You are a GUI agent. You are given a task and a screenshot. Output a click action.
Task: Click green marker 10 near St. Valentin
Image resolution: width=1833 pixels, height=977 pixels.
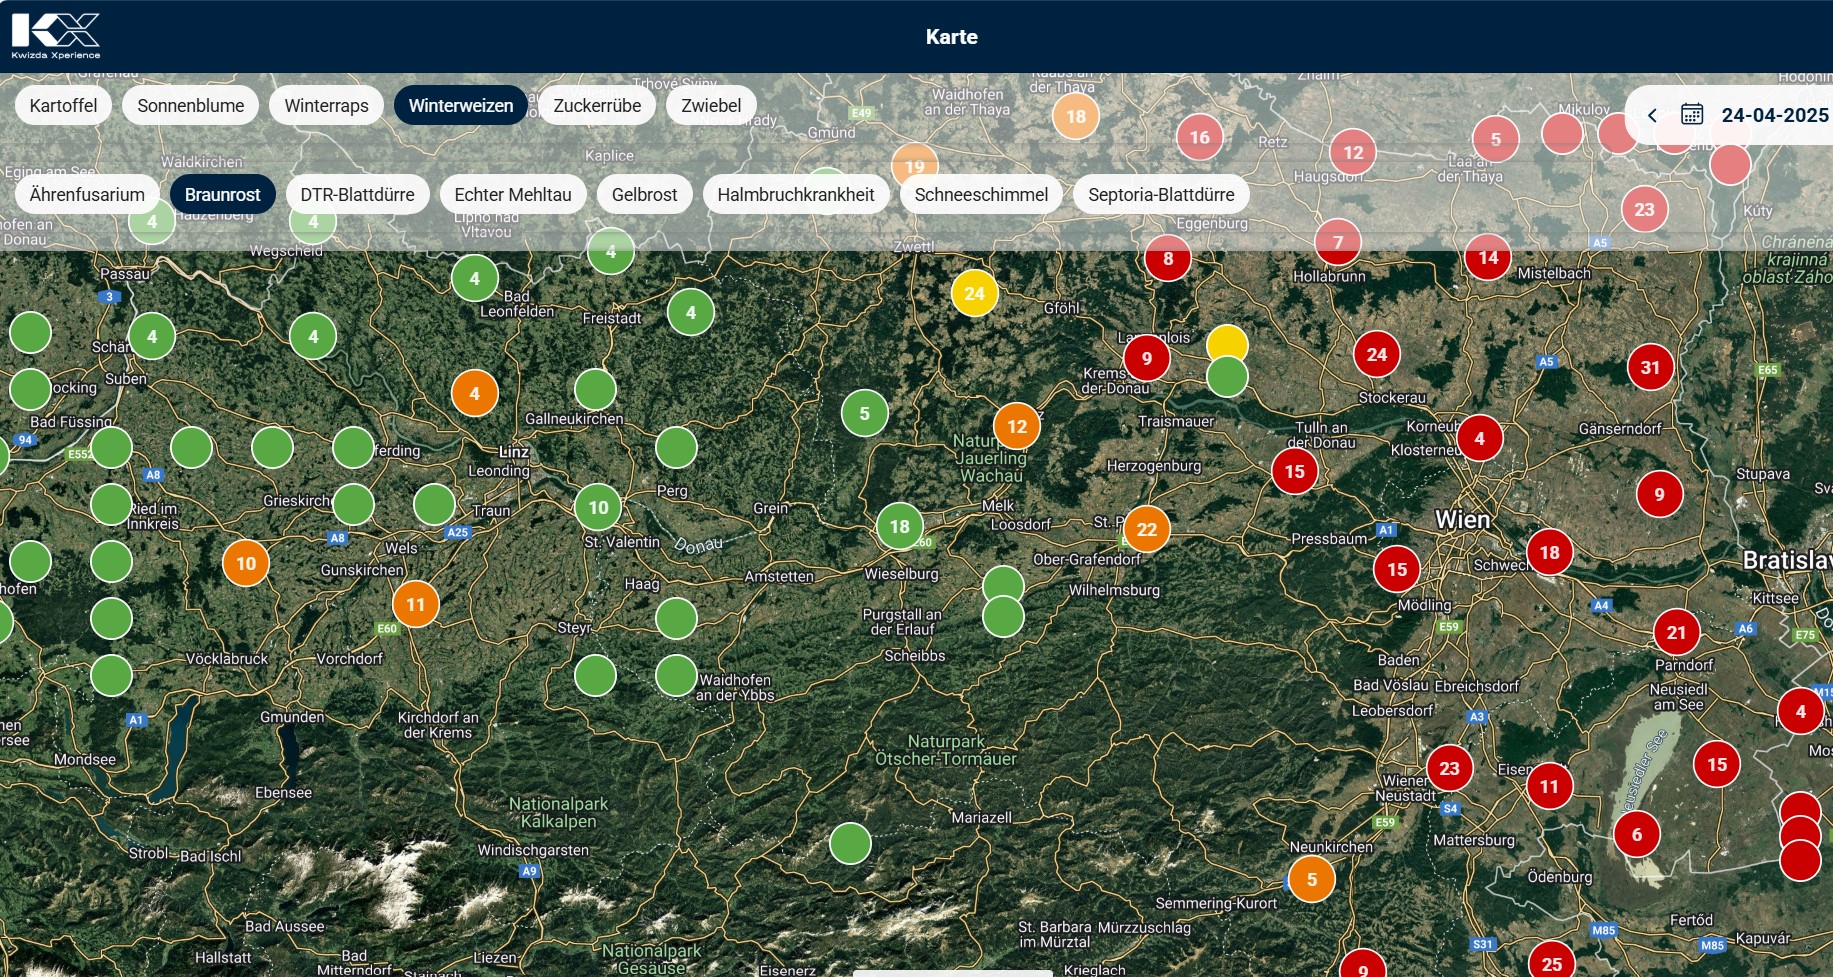pos(598,507)
